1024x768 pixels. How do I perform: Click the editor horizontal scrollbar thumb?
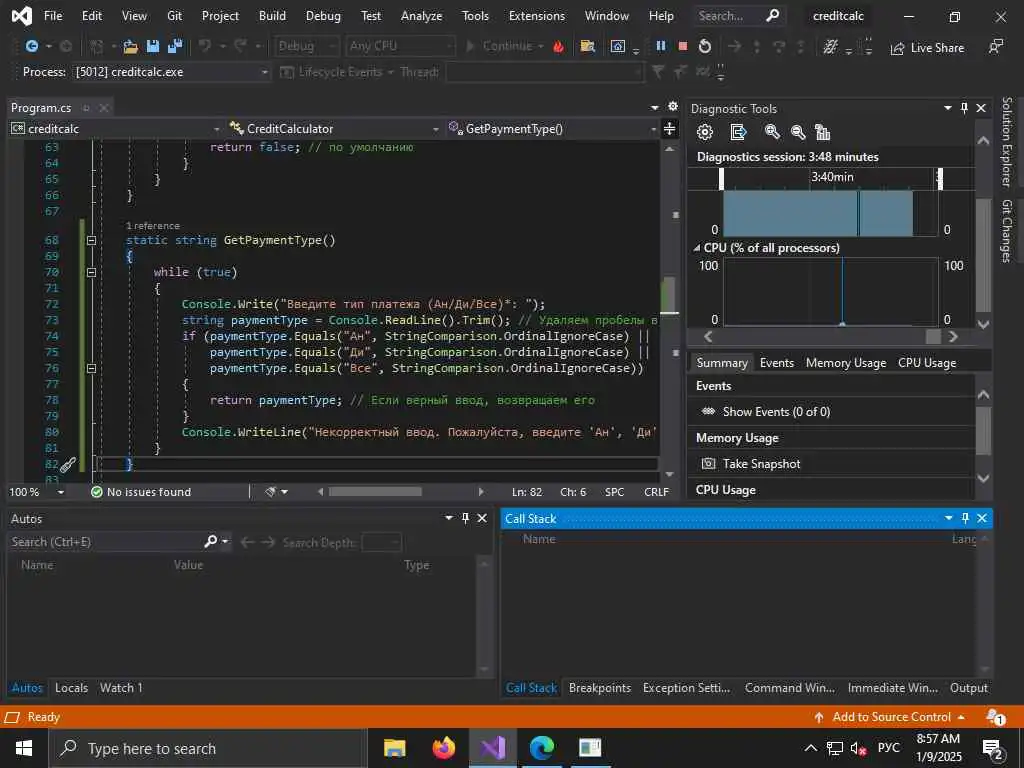[x=375, y=492]
